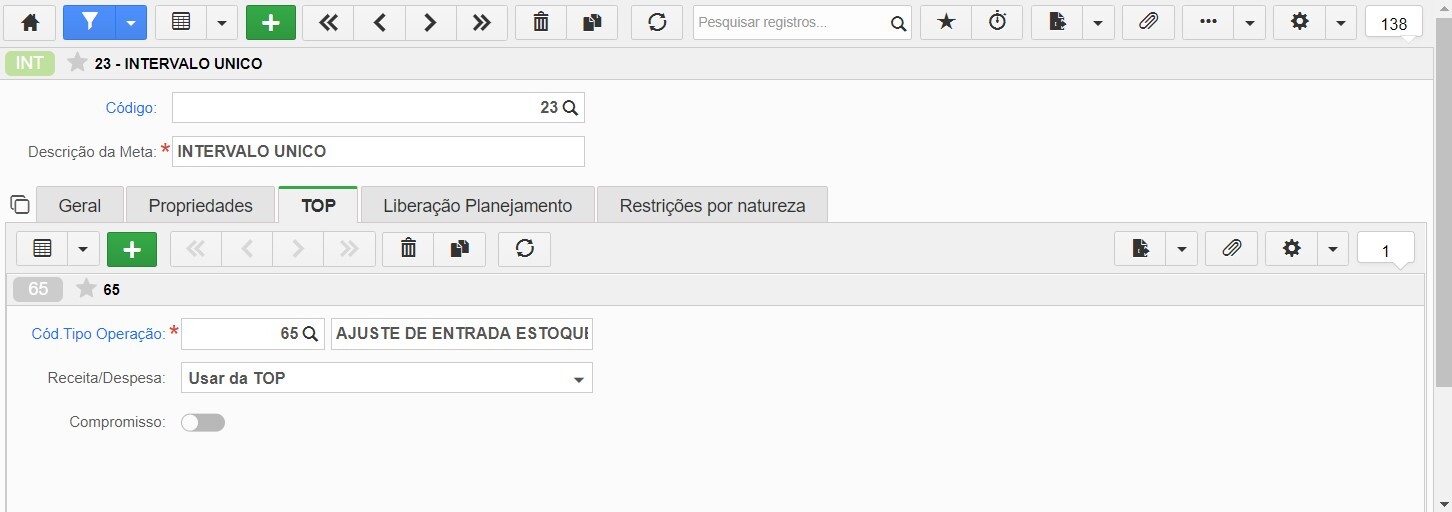Open the more options ellipsis button
1452x512 pixels.
[1208, 22]
